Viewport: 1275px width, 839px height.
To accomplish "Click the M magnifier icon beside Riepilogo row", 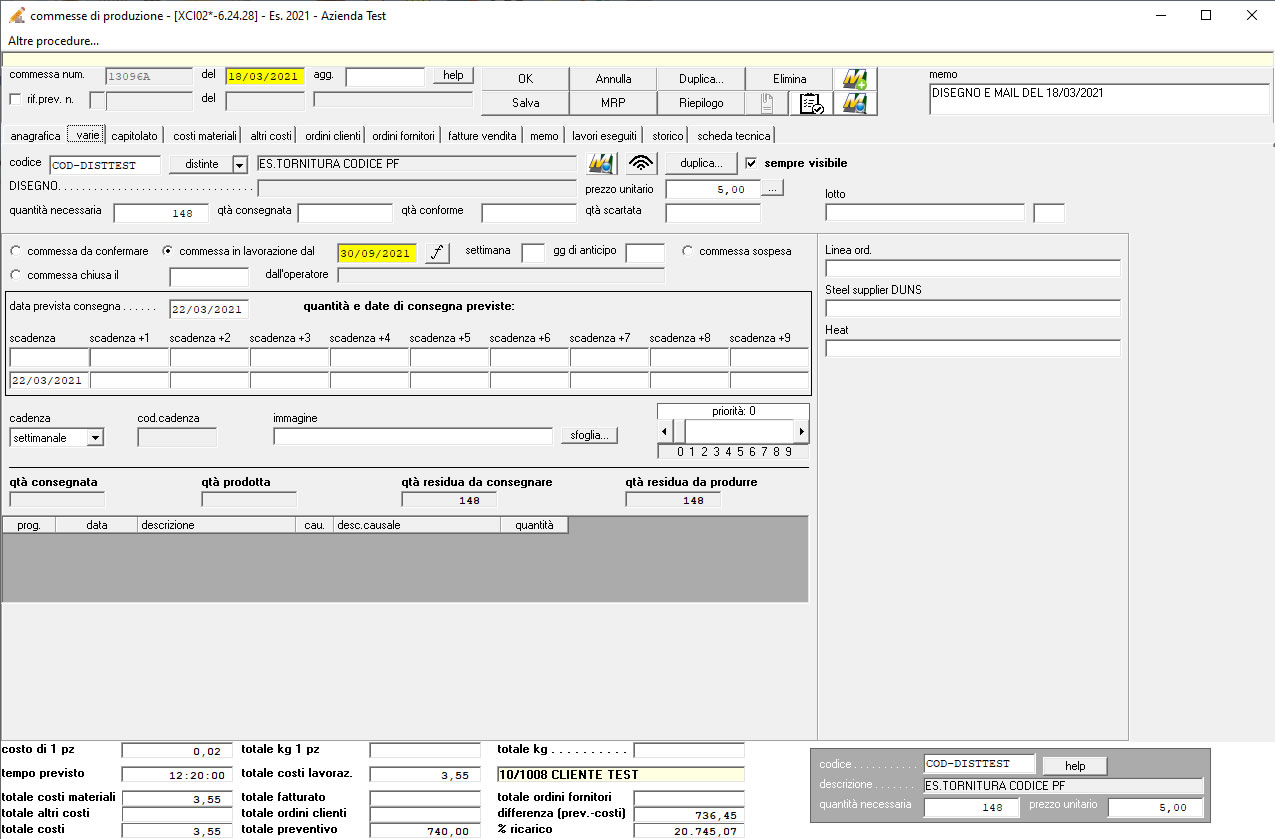I will [x=855, y=103].
